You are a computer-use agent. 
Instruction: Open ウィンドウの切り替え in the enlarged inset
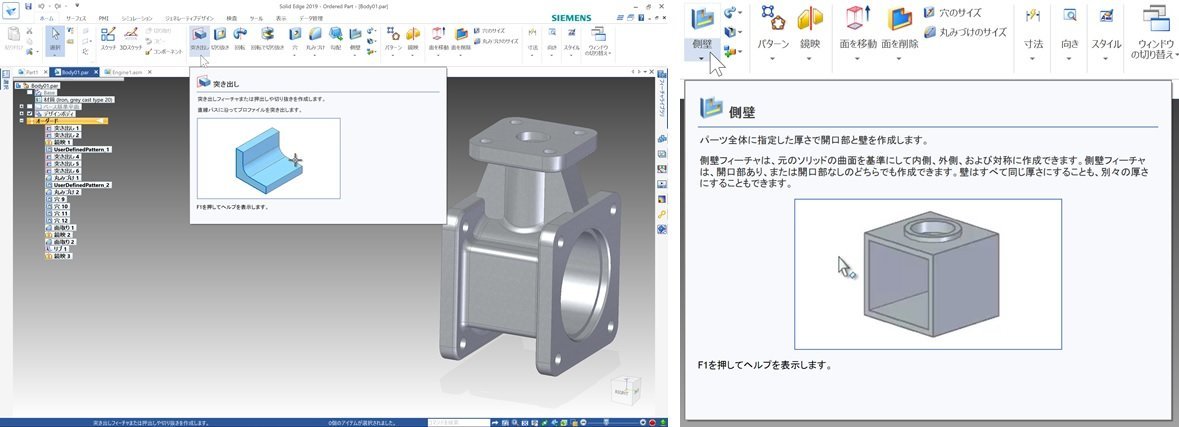tap(1153, 33)
